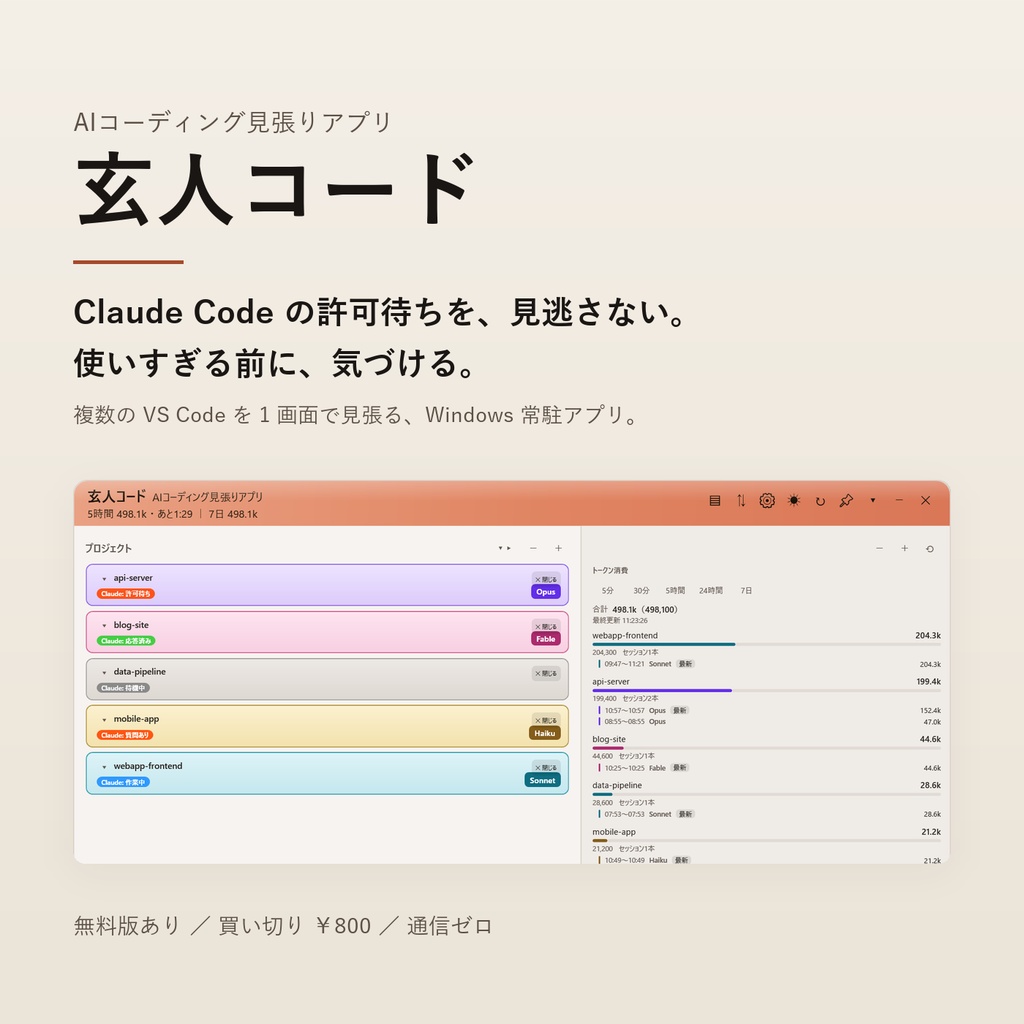Image resolution: width=1024 pixels, height=1024 pixels.
Task: Open the list view icon in title bar
Action: tap(714, 500)
